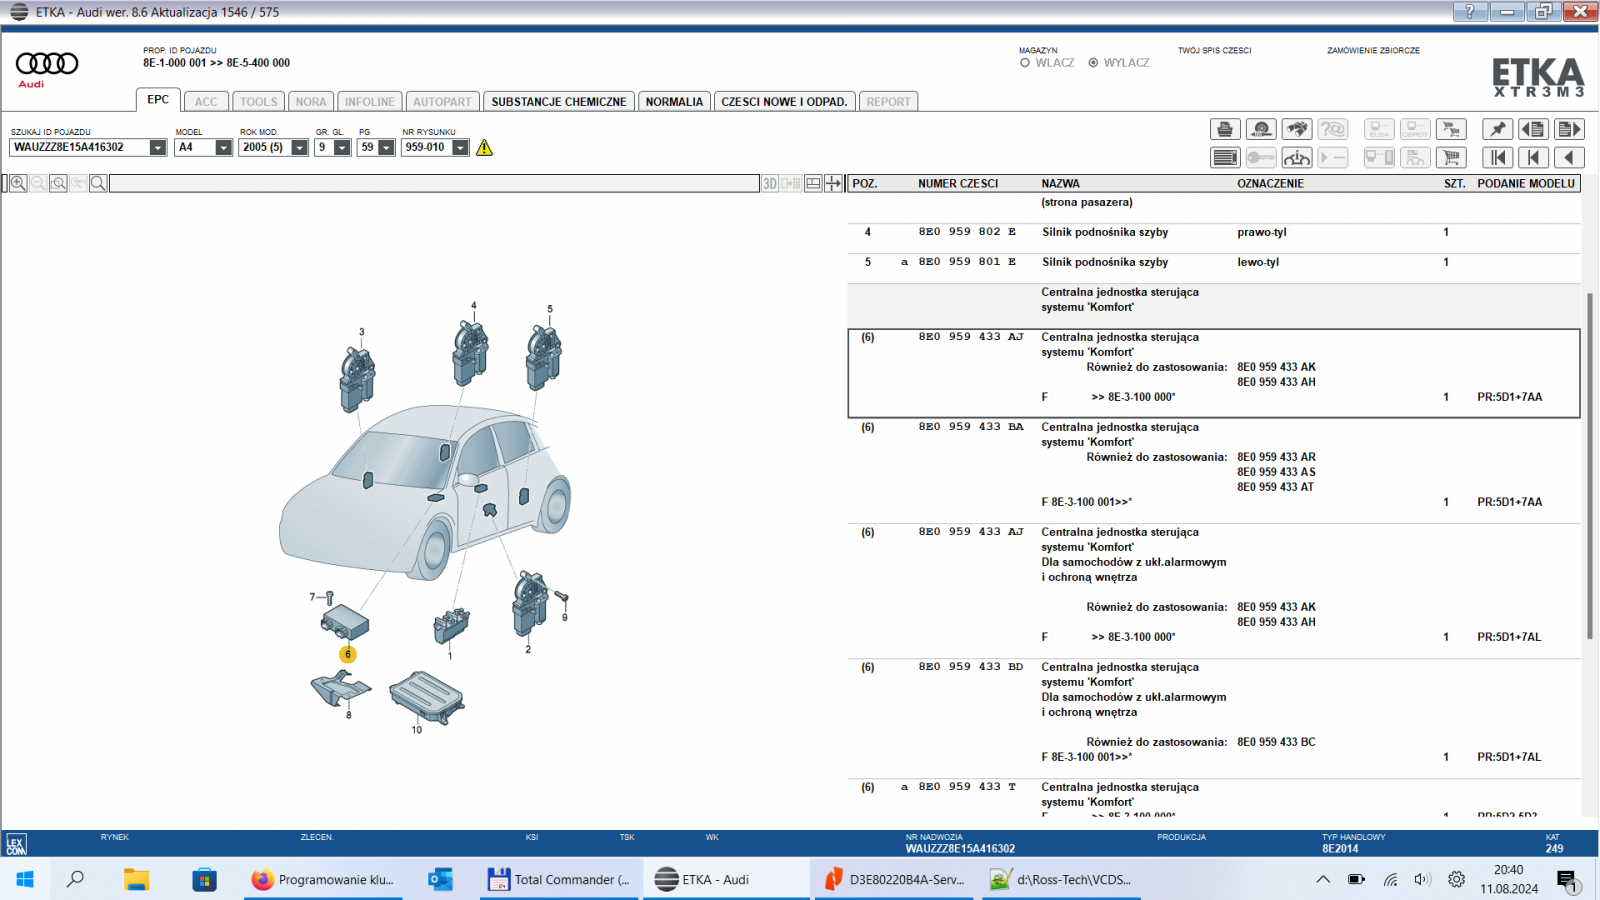Viewport: 1600px width, 900px height.
Task: Click the taskbar volume icon
Action: click(1422, 879)
